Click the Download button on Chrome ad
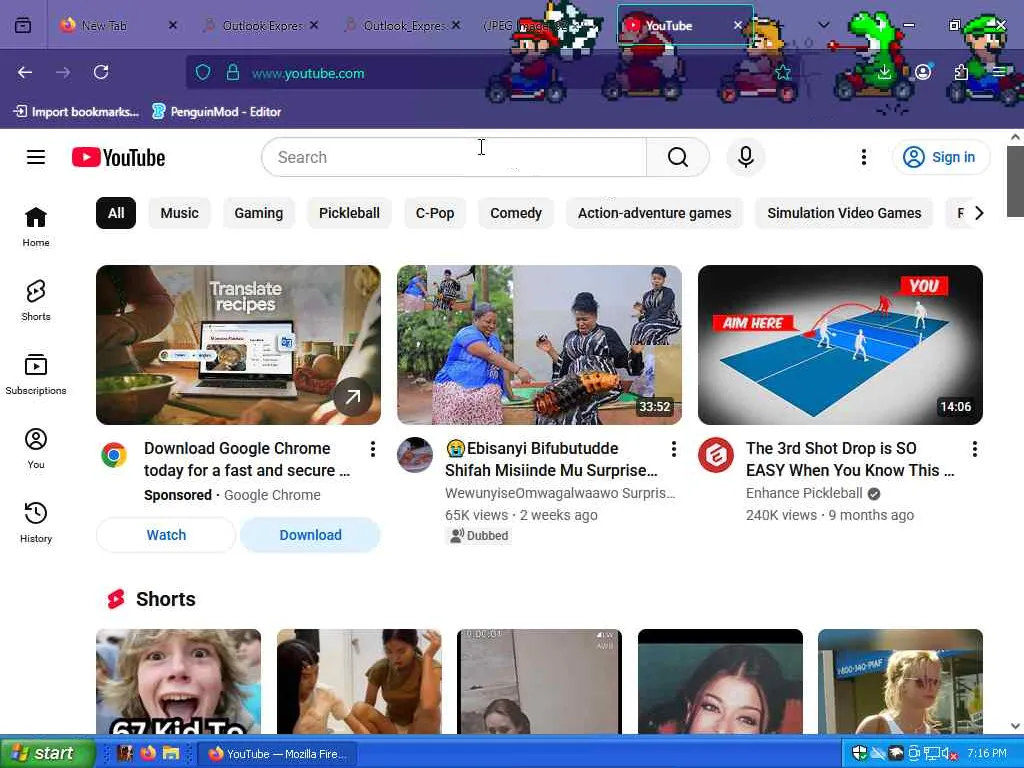Screen dimensions: 1024x768 pyautogui.click(x=310, y=535)
